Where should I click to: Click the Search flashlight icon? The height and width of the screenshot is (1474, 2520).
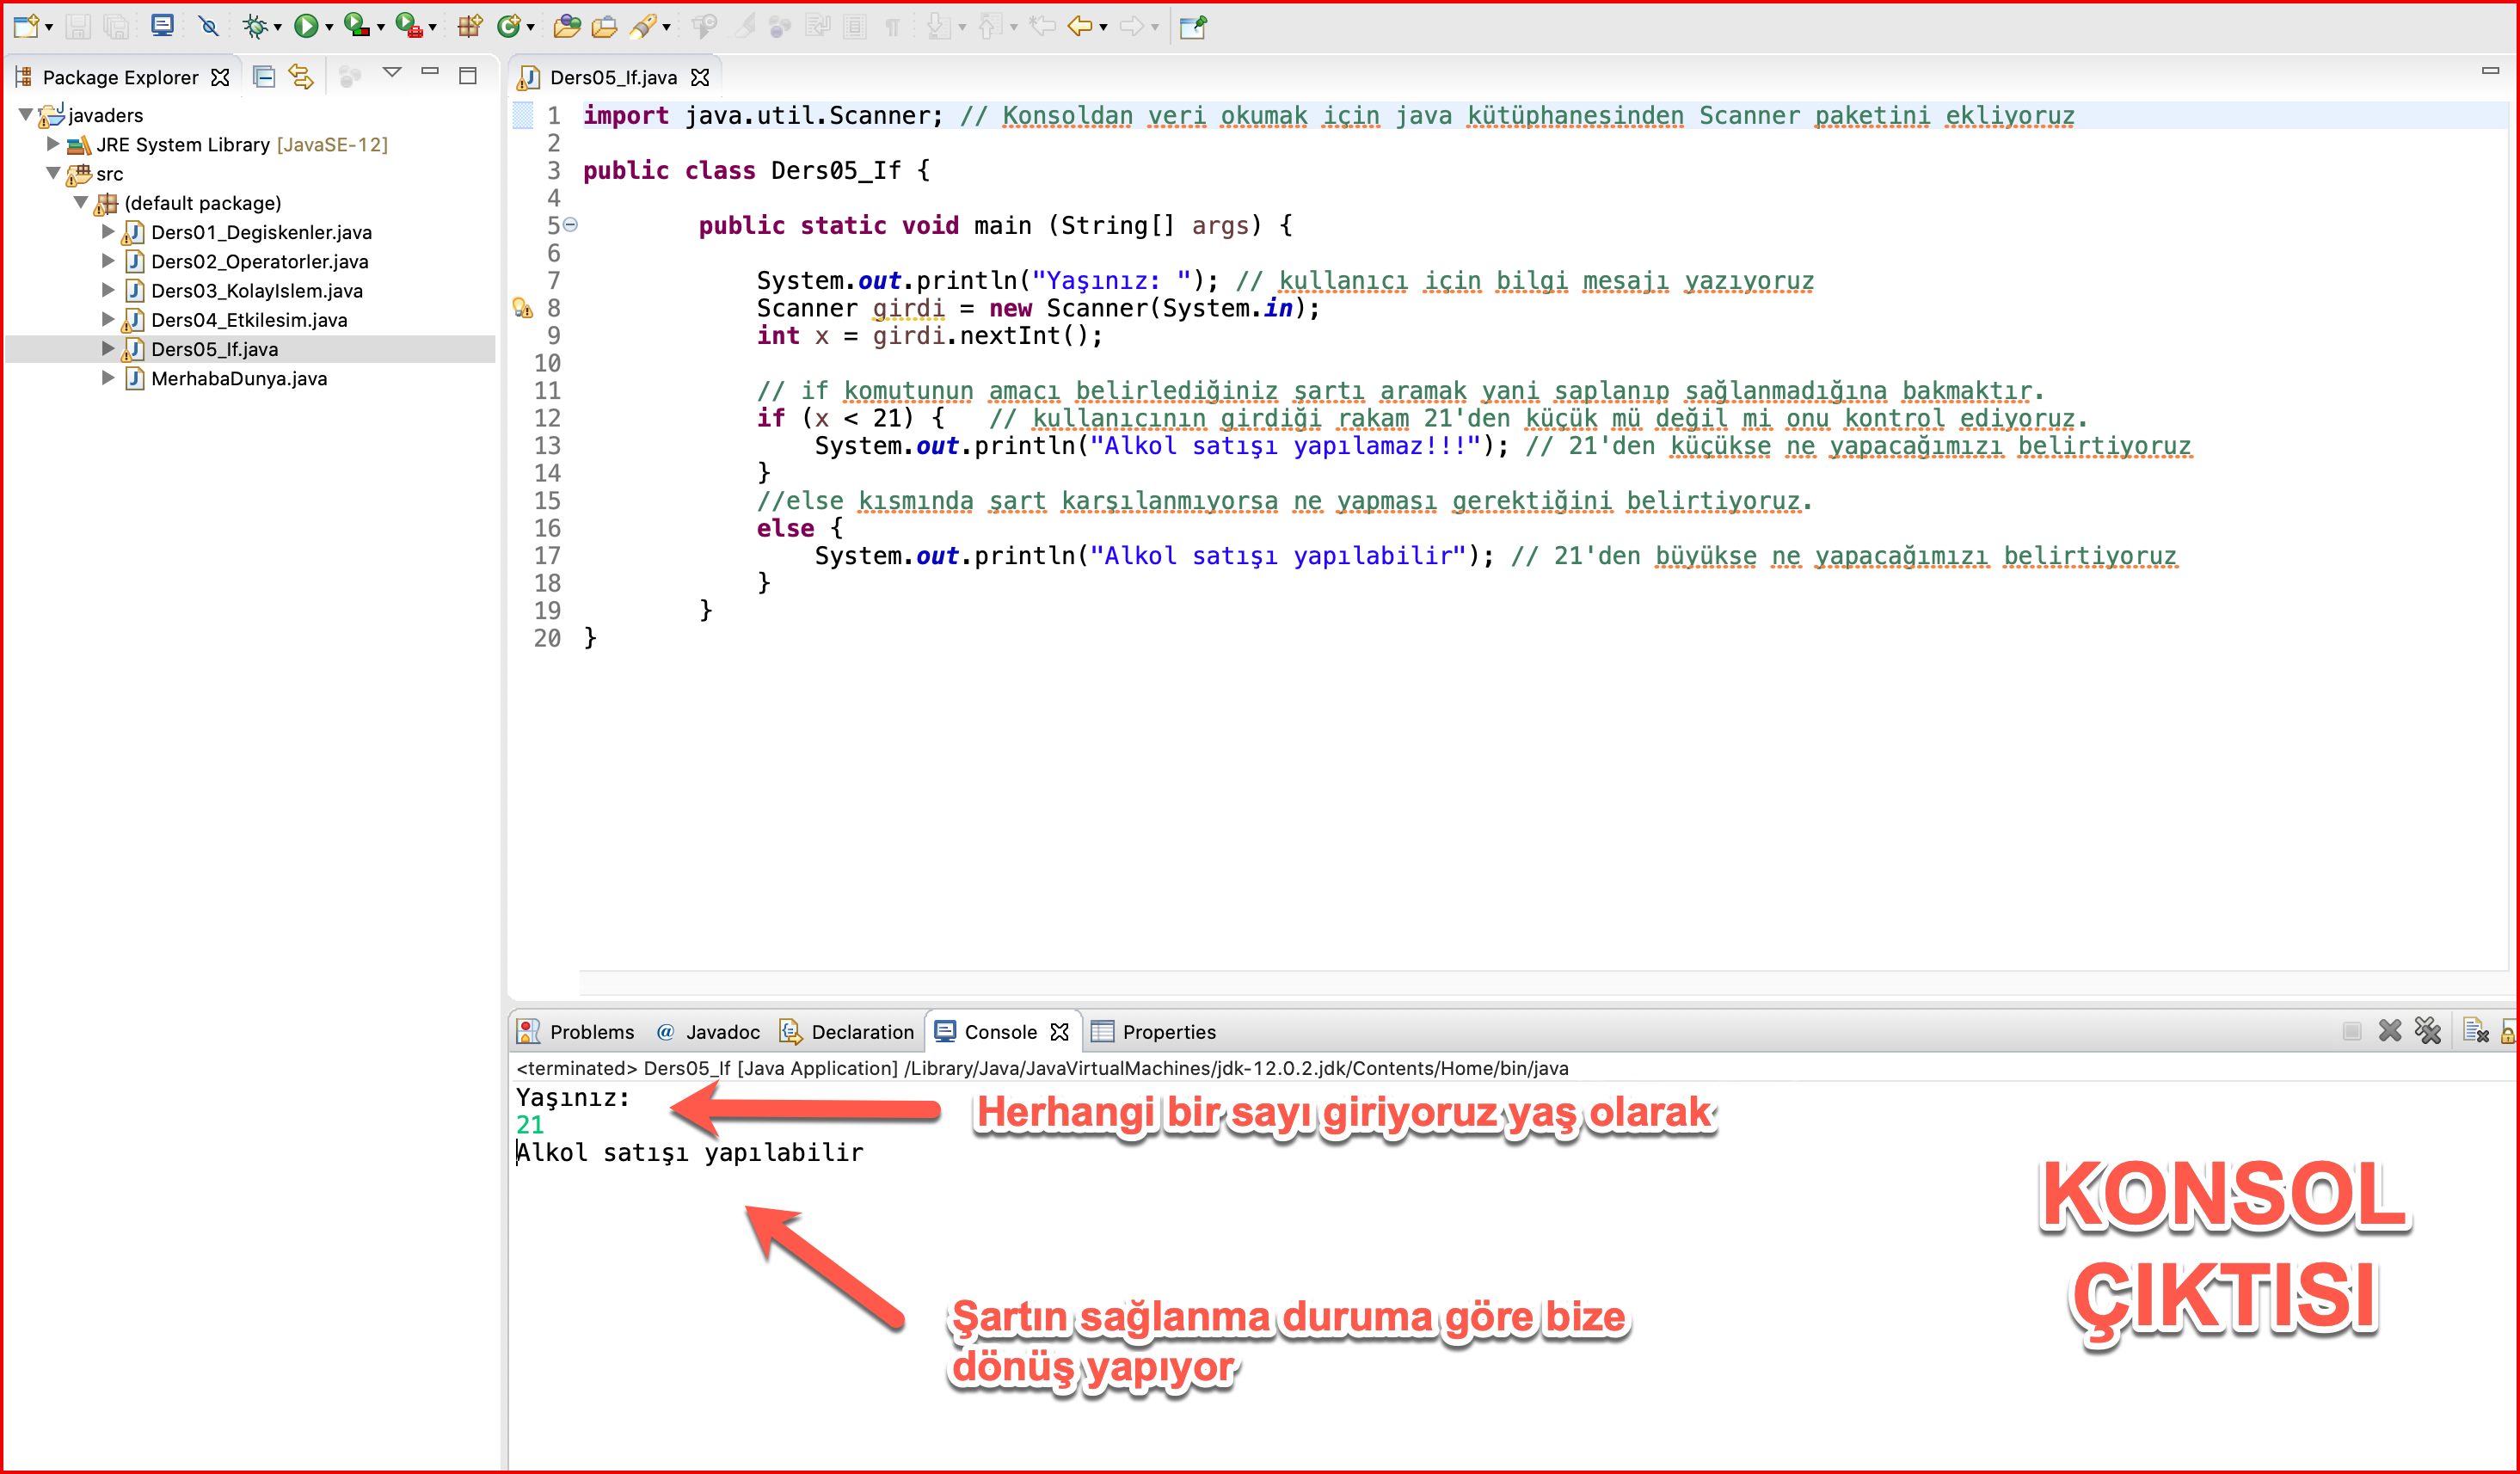(x=643, y=26)
